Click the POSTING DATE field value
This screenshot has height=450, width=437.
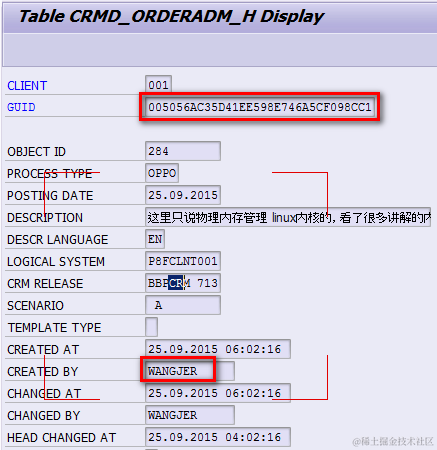[183, 195]
